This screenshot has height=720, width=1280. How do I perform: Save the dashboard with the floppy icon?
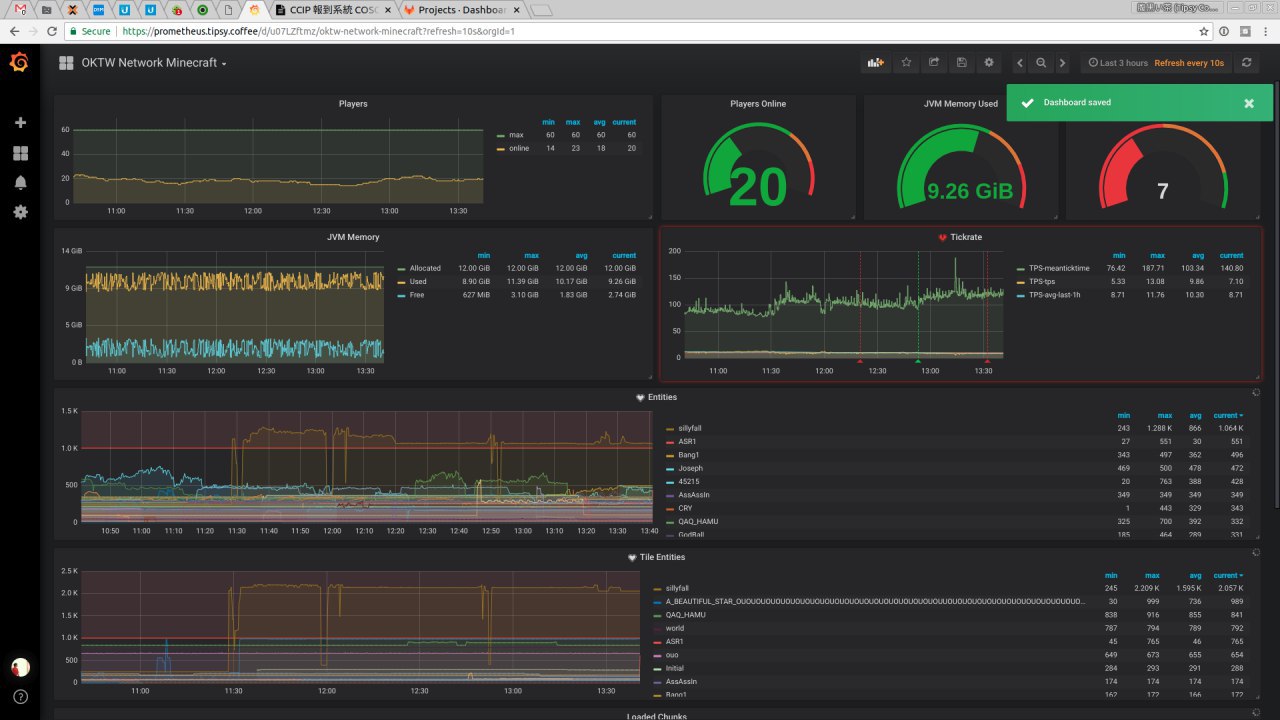click(961, 63)
